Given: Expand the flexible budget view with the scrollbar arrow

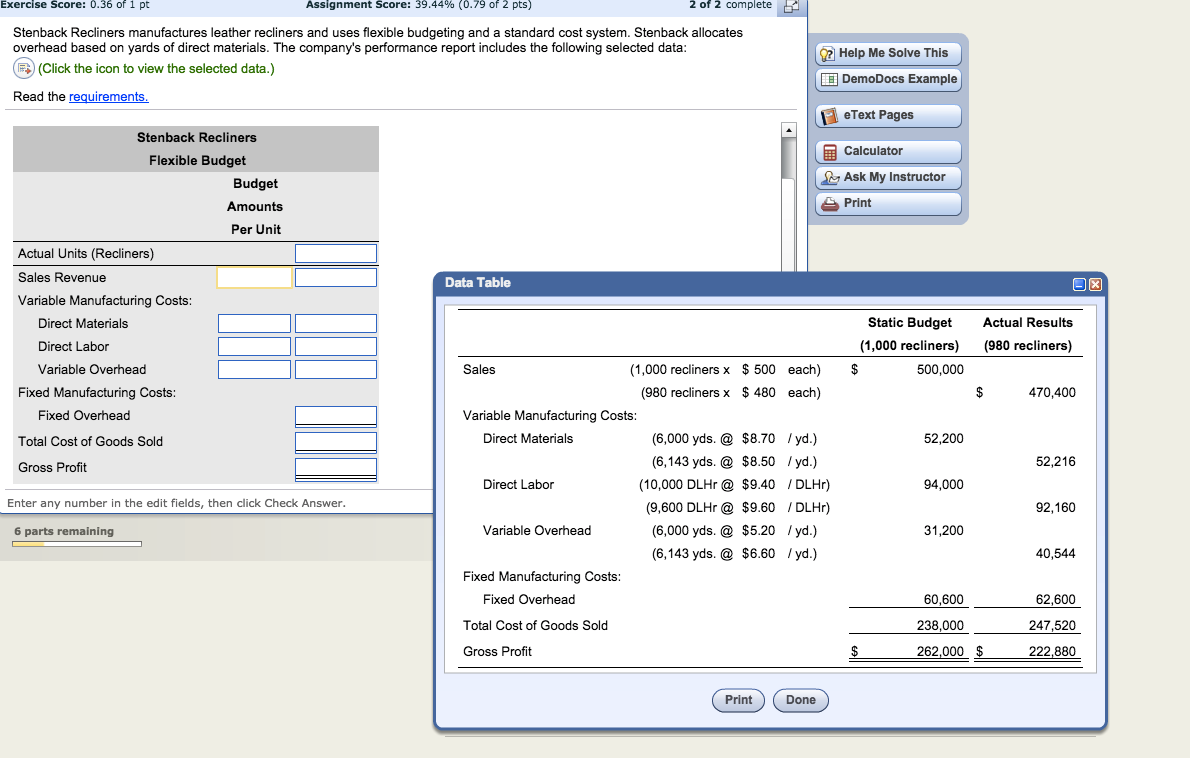Looking at the screenshot, I should click(789, 128).
